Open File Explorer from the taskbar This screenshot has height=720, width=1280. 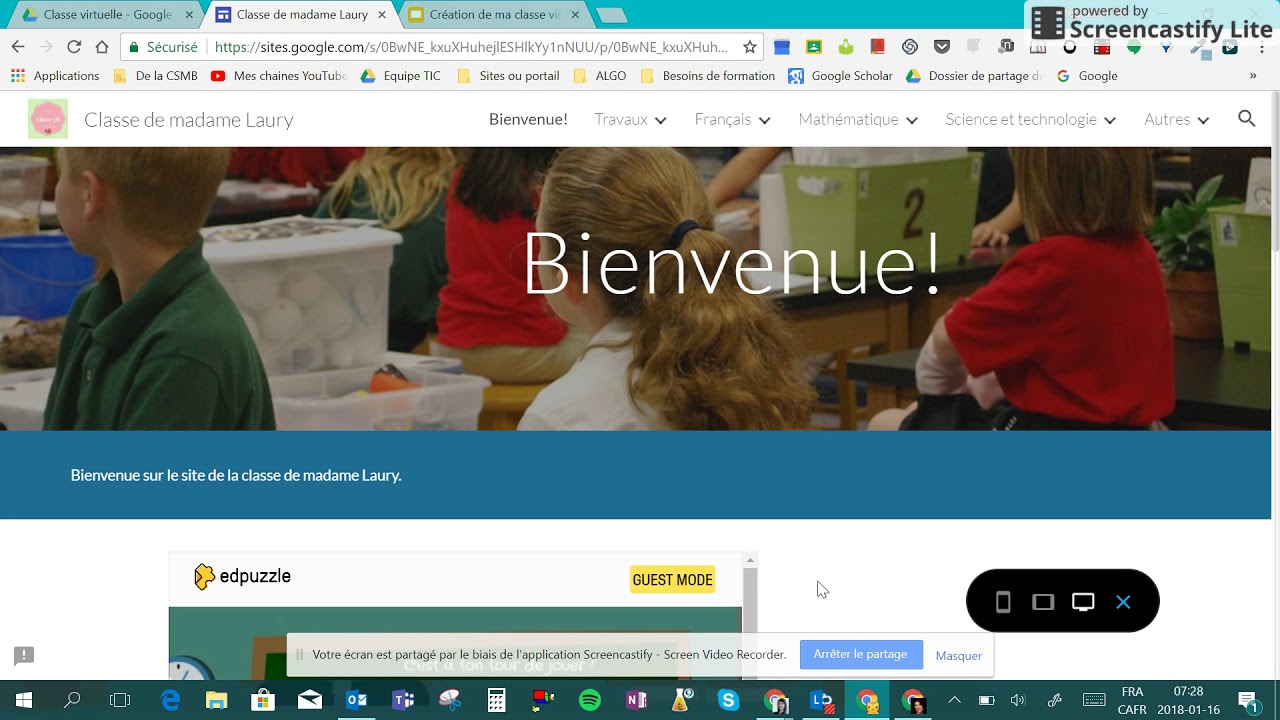pyautogui.click(x=216, y=700)
